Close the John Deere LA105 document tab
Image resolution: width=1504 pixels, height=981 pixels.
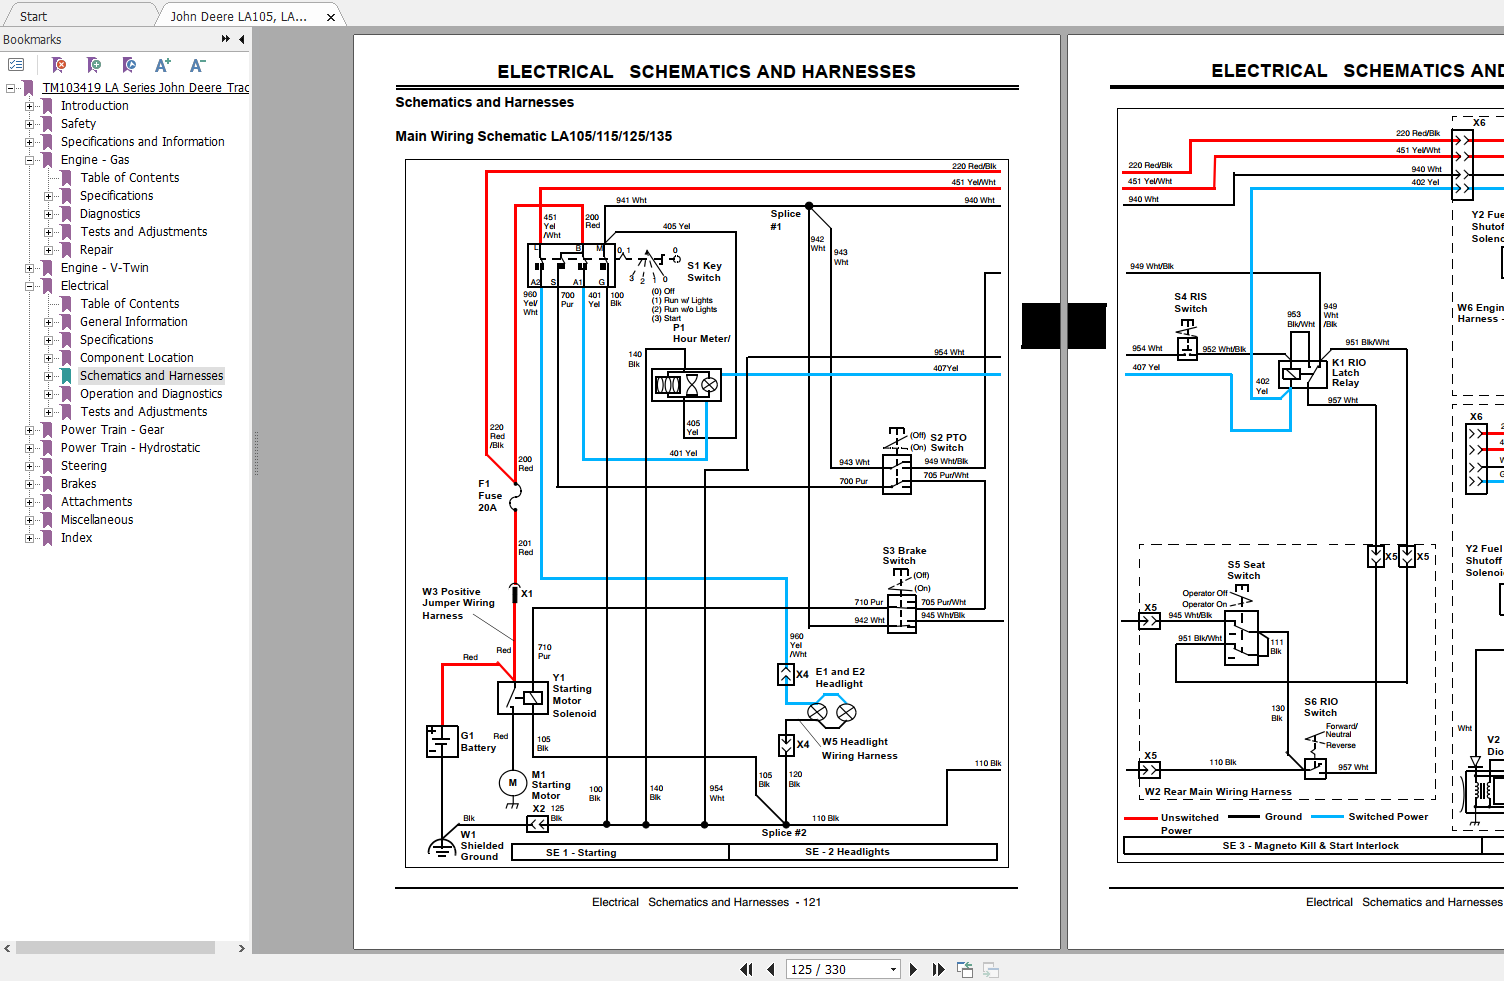pos(331,17)
